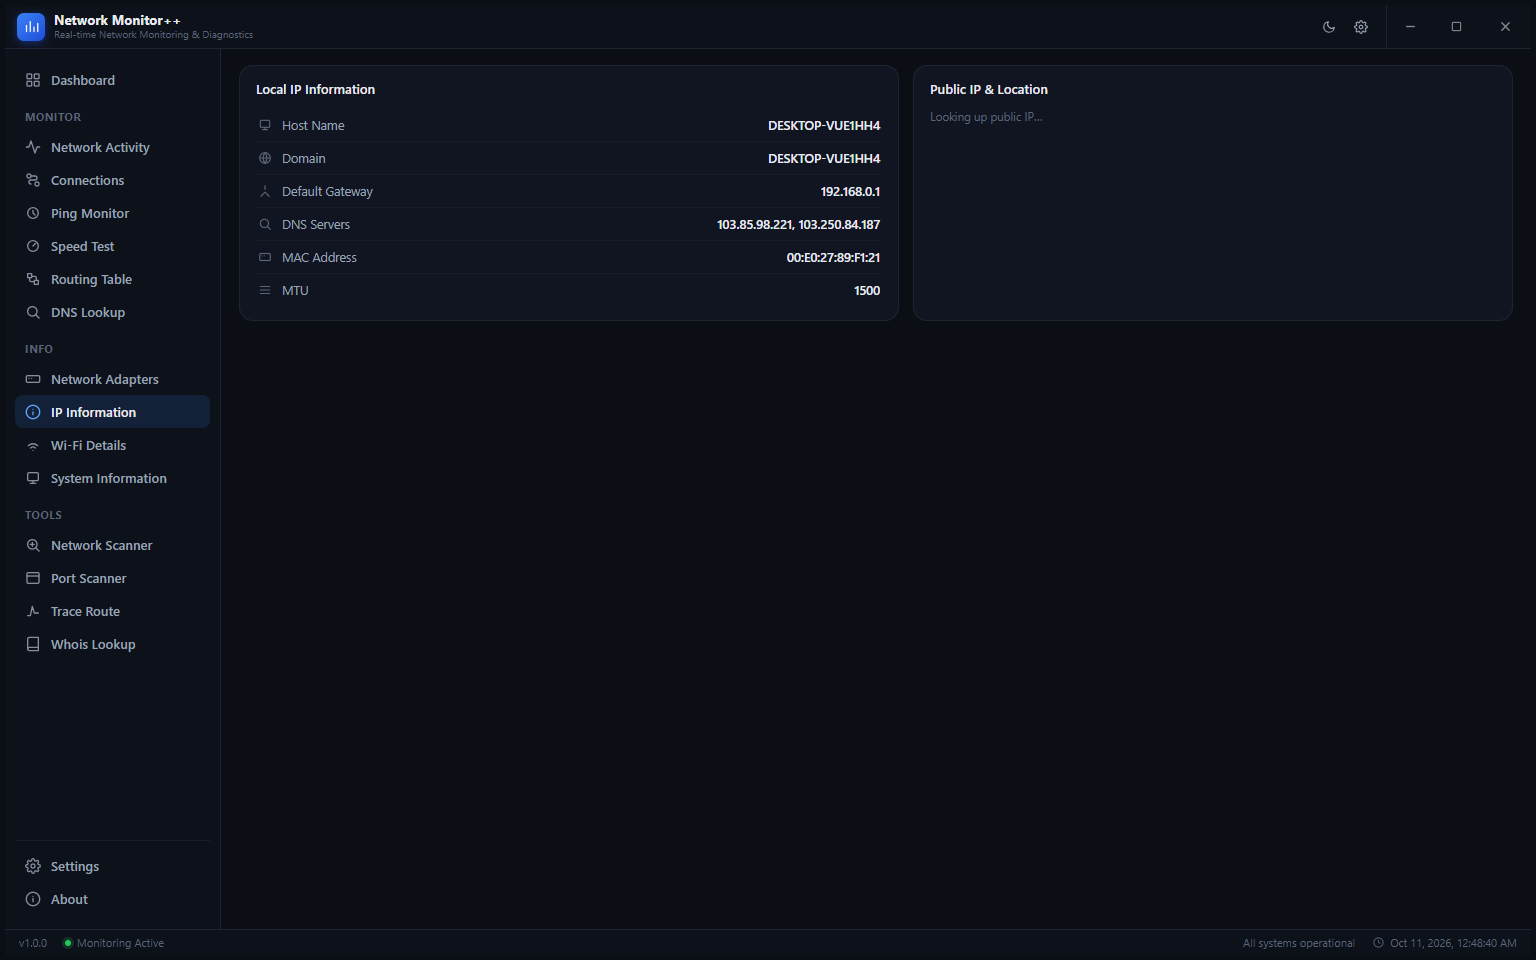Click the Connections sidebar icon
The image size is (1536, 960).
(x=33, y=180)
